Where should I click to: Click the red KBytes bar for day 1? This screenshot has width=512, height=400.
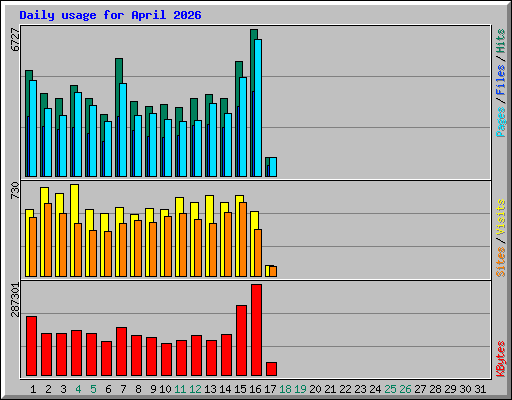coord(31,346)
